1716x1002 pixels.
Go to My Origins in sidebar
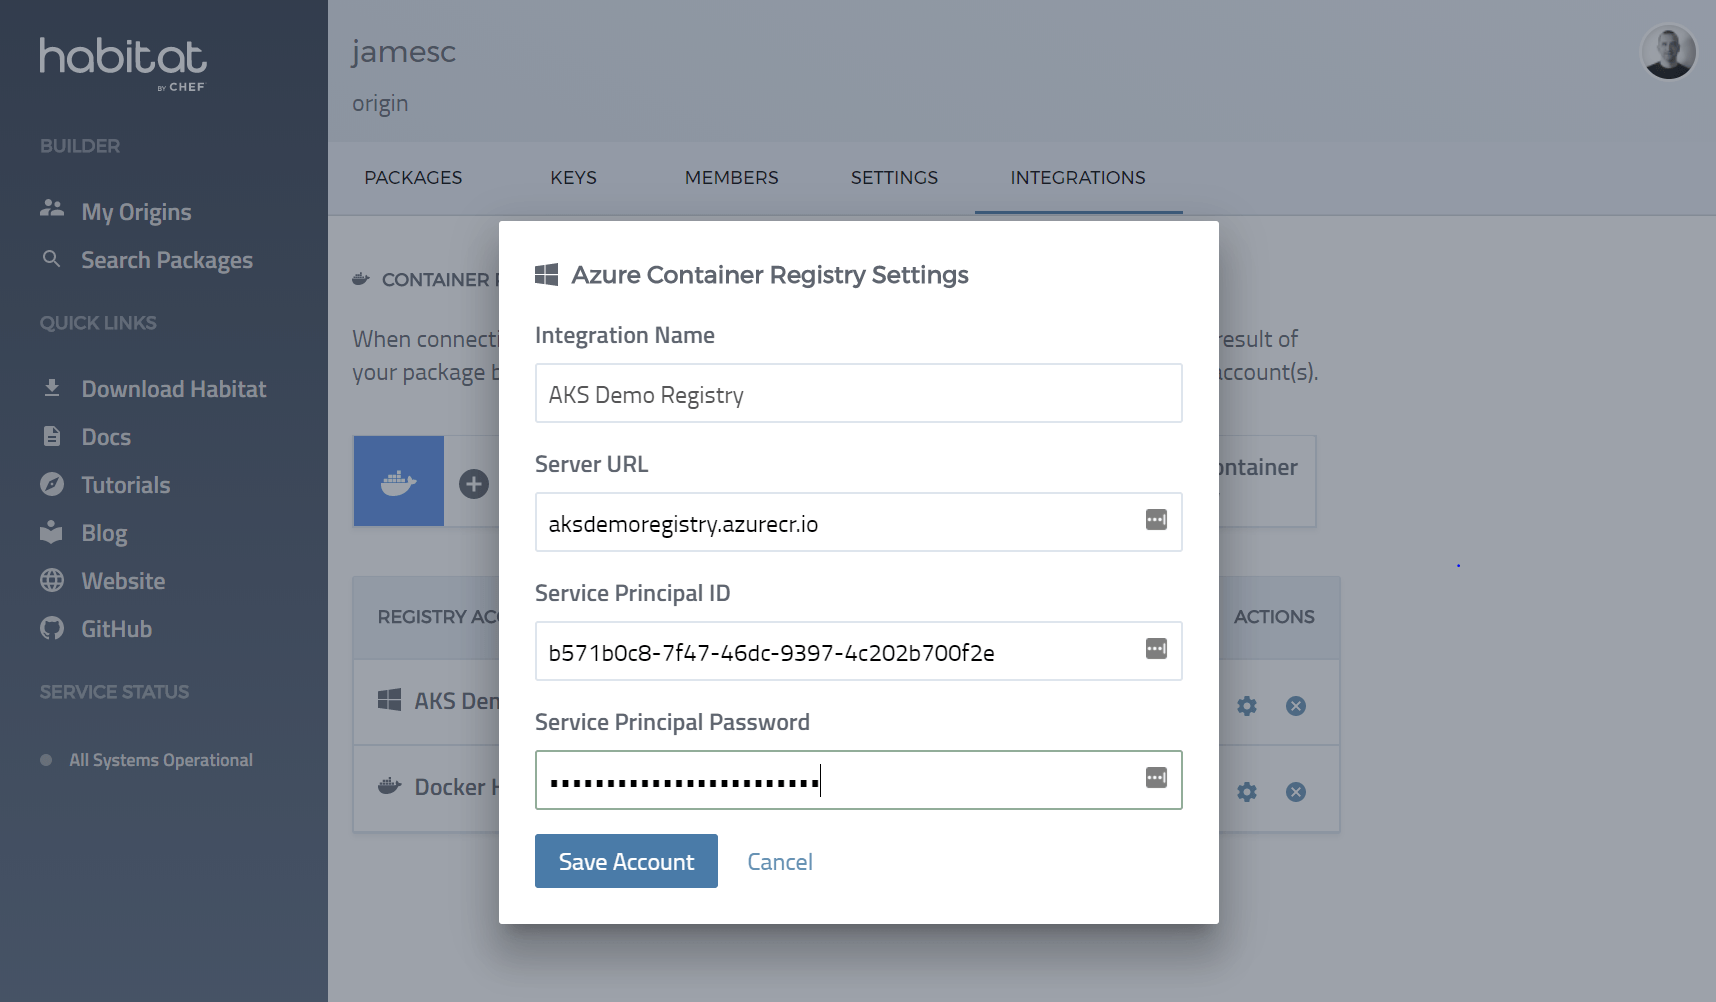pos(136,212)
